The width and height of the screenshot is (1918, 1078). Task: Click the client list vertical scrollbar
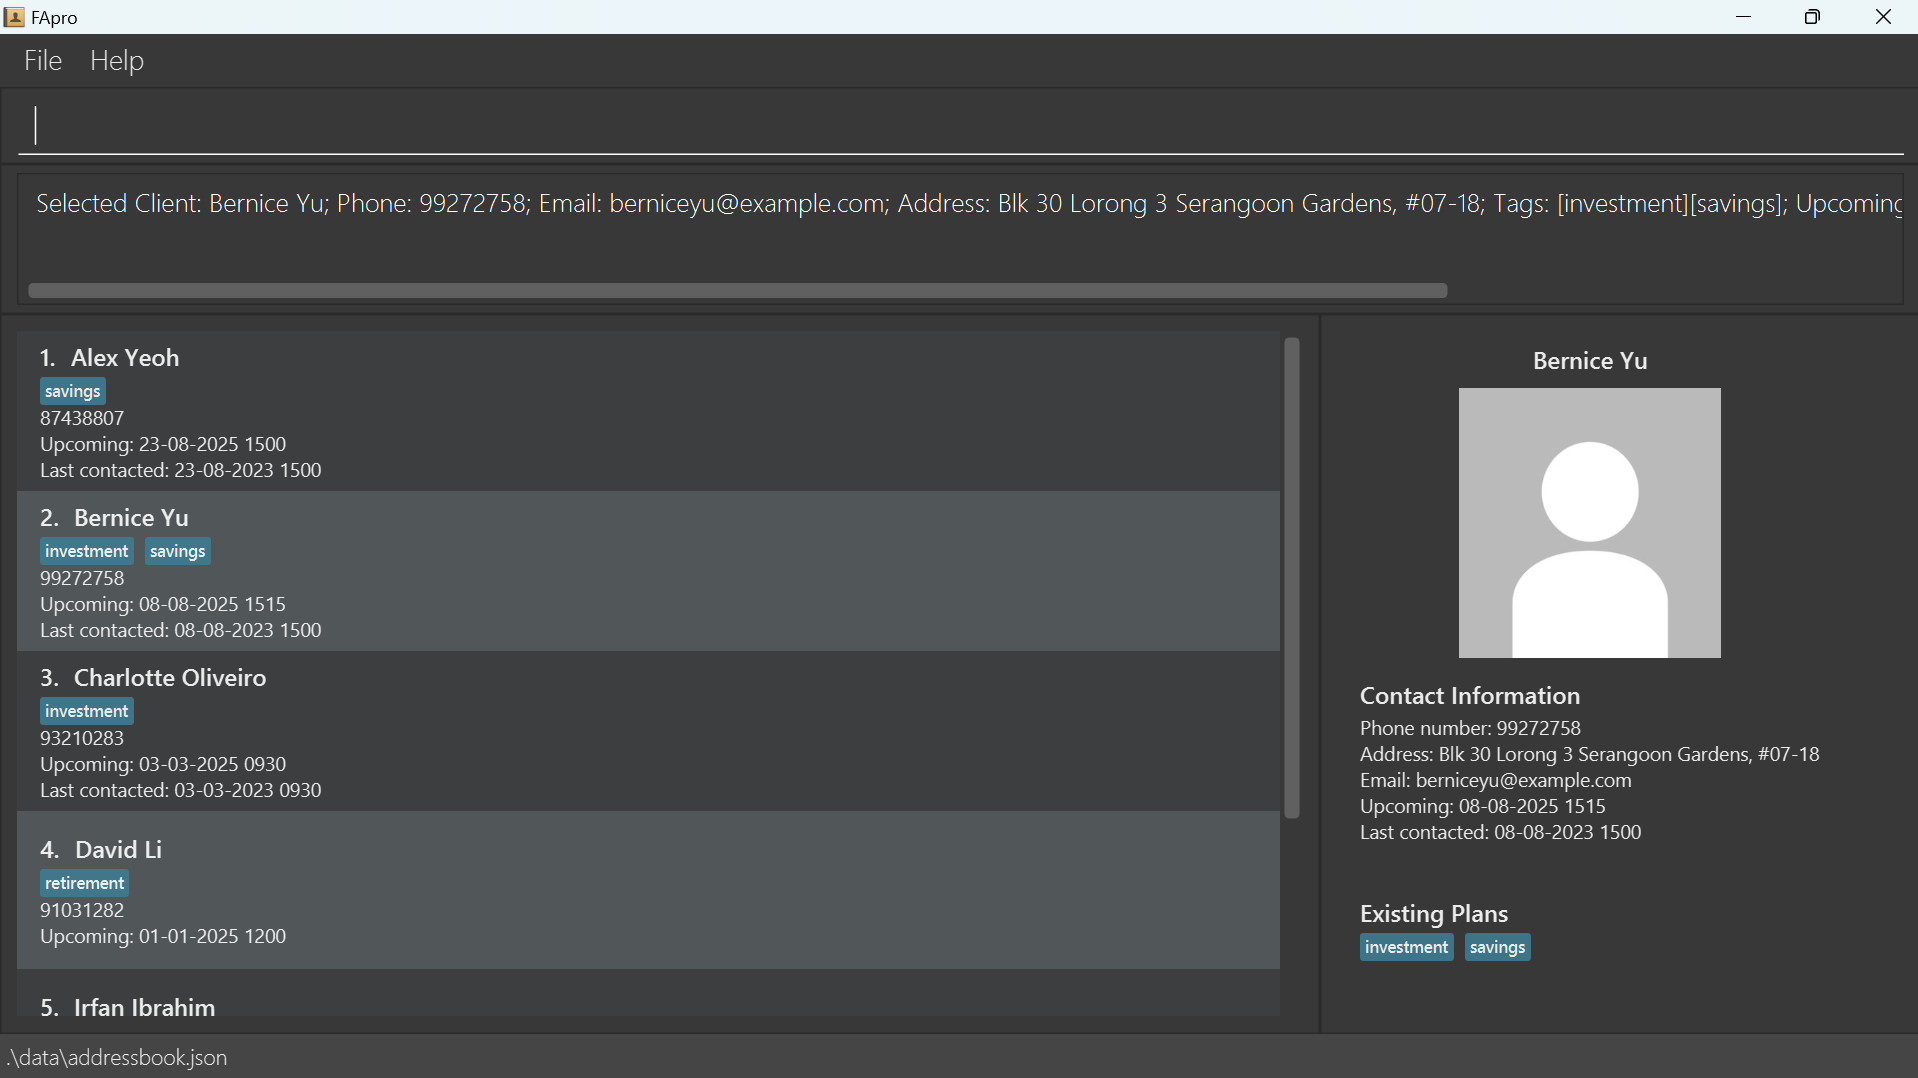point(1291,578)
